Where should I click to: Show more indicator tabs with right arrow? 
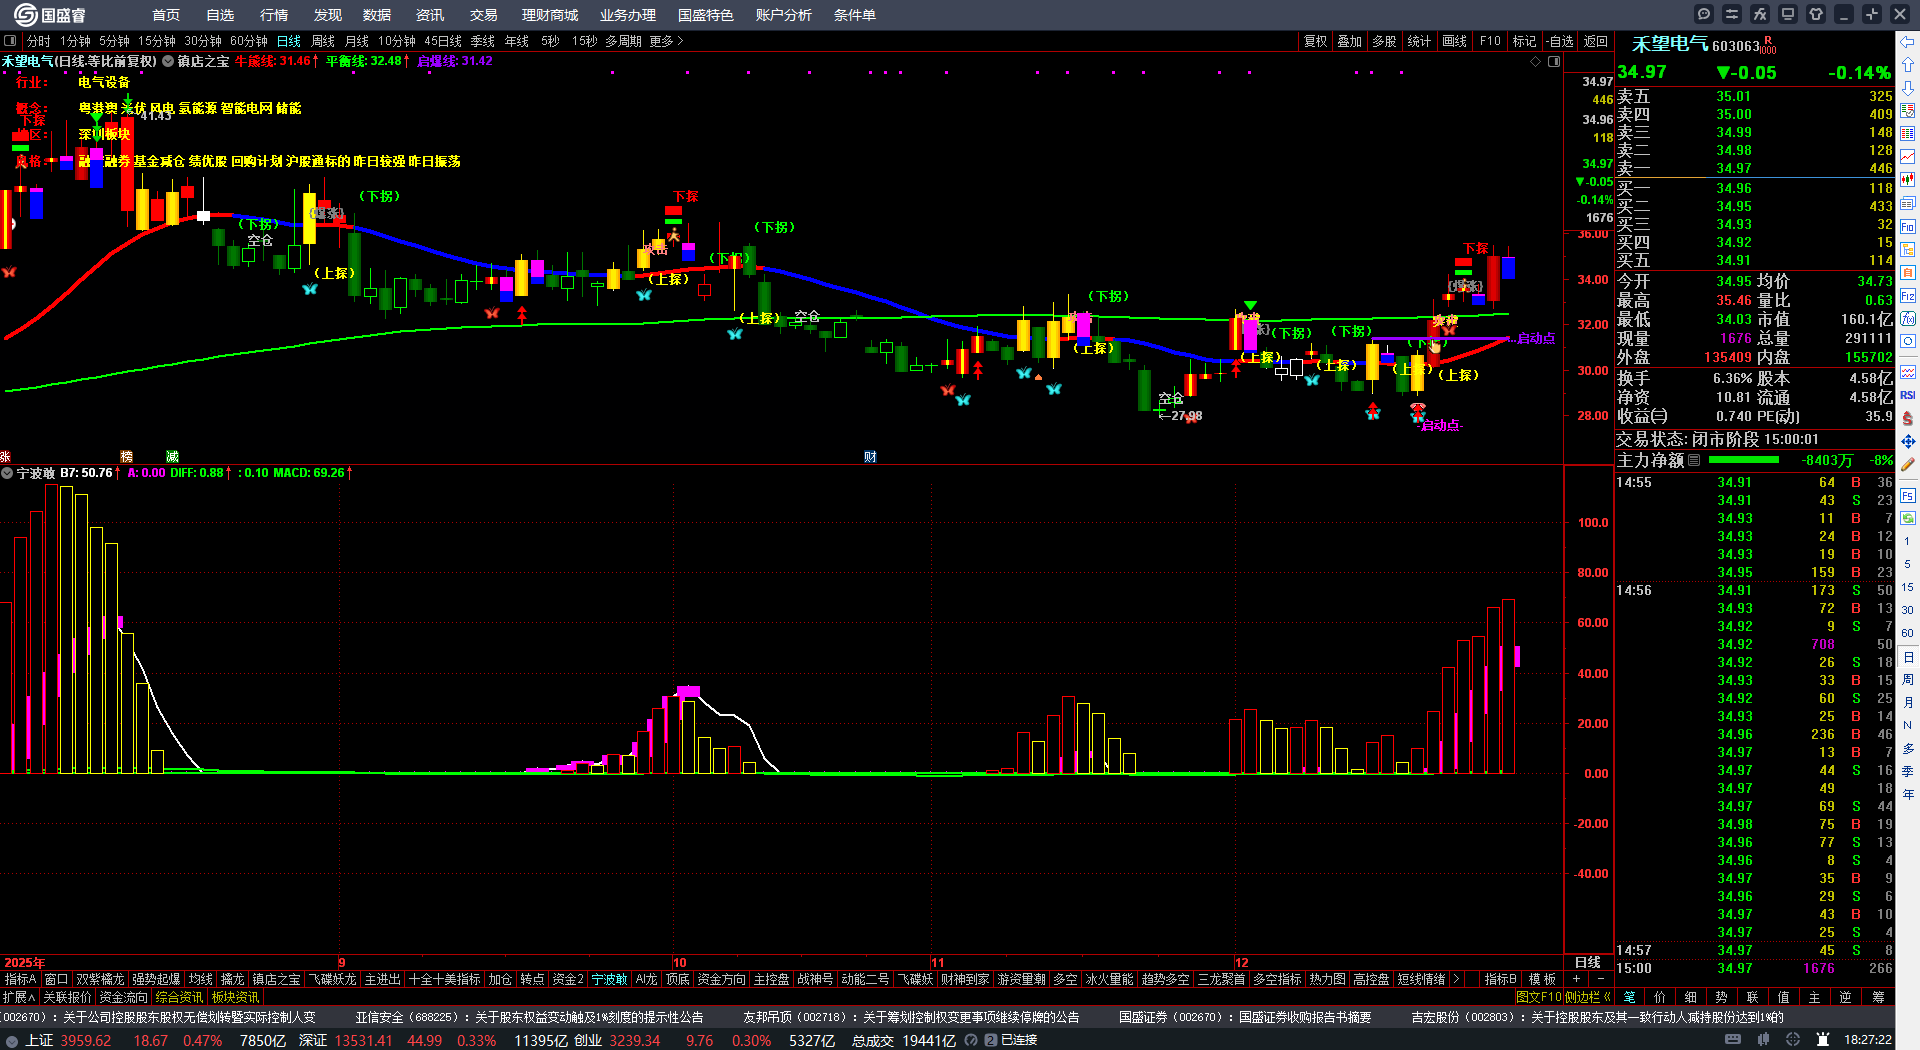click(1456, 979)
